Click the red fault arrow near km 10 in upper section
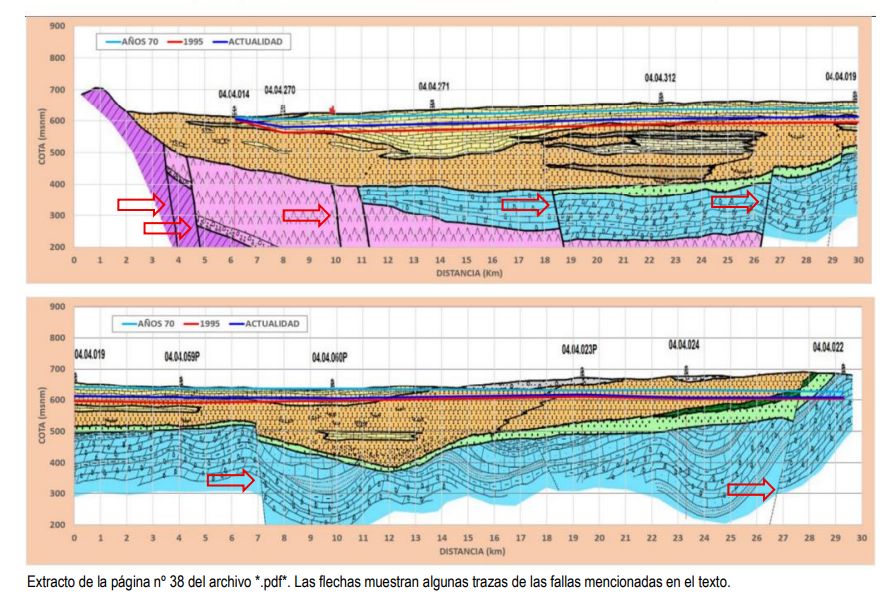Image resolution: width=887 pixels, height=604 pixels. pyautogui.click(x=307, y=215)
